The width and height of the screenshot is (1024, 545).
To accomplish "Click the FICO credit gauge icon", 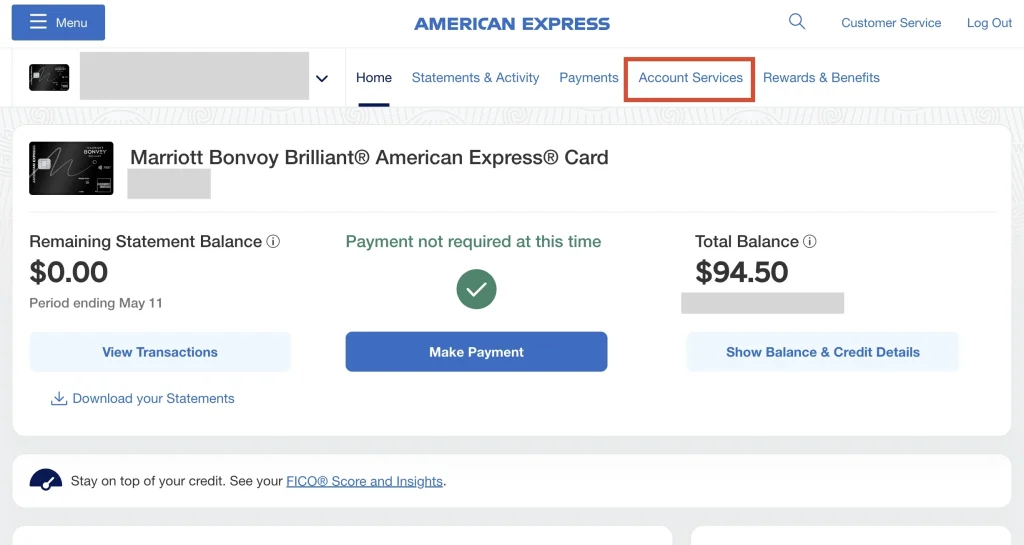I will (46, 480).
